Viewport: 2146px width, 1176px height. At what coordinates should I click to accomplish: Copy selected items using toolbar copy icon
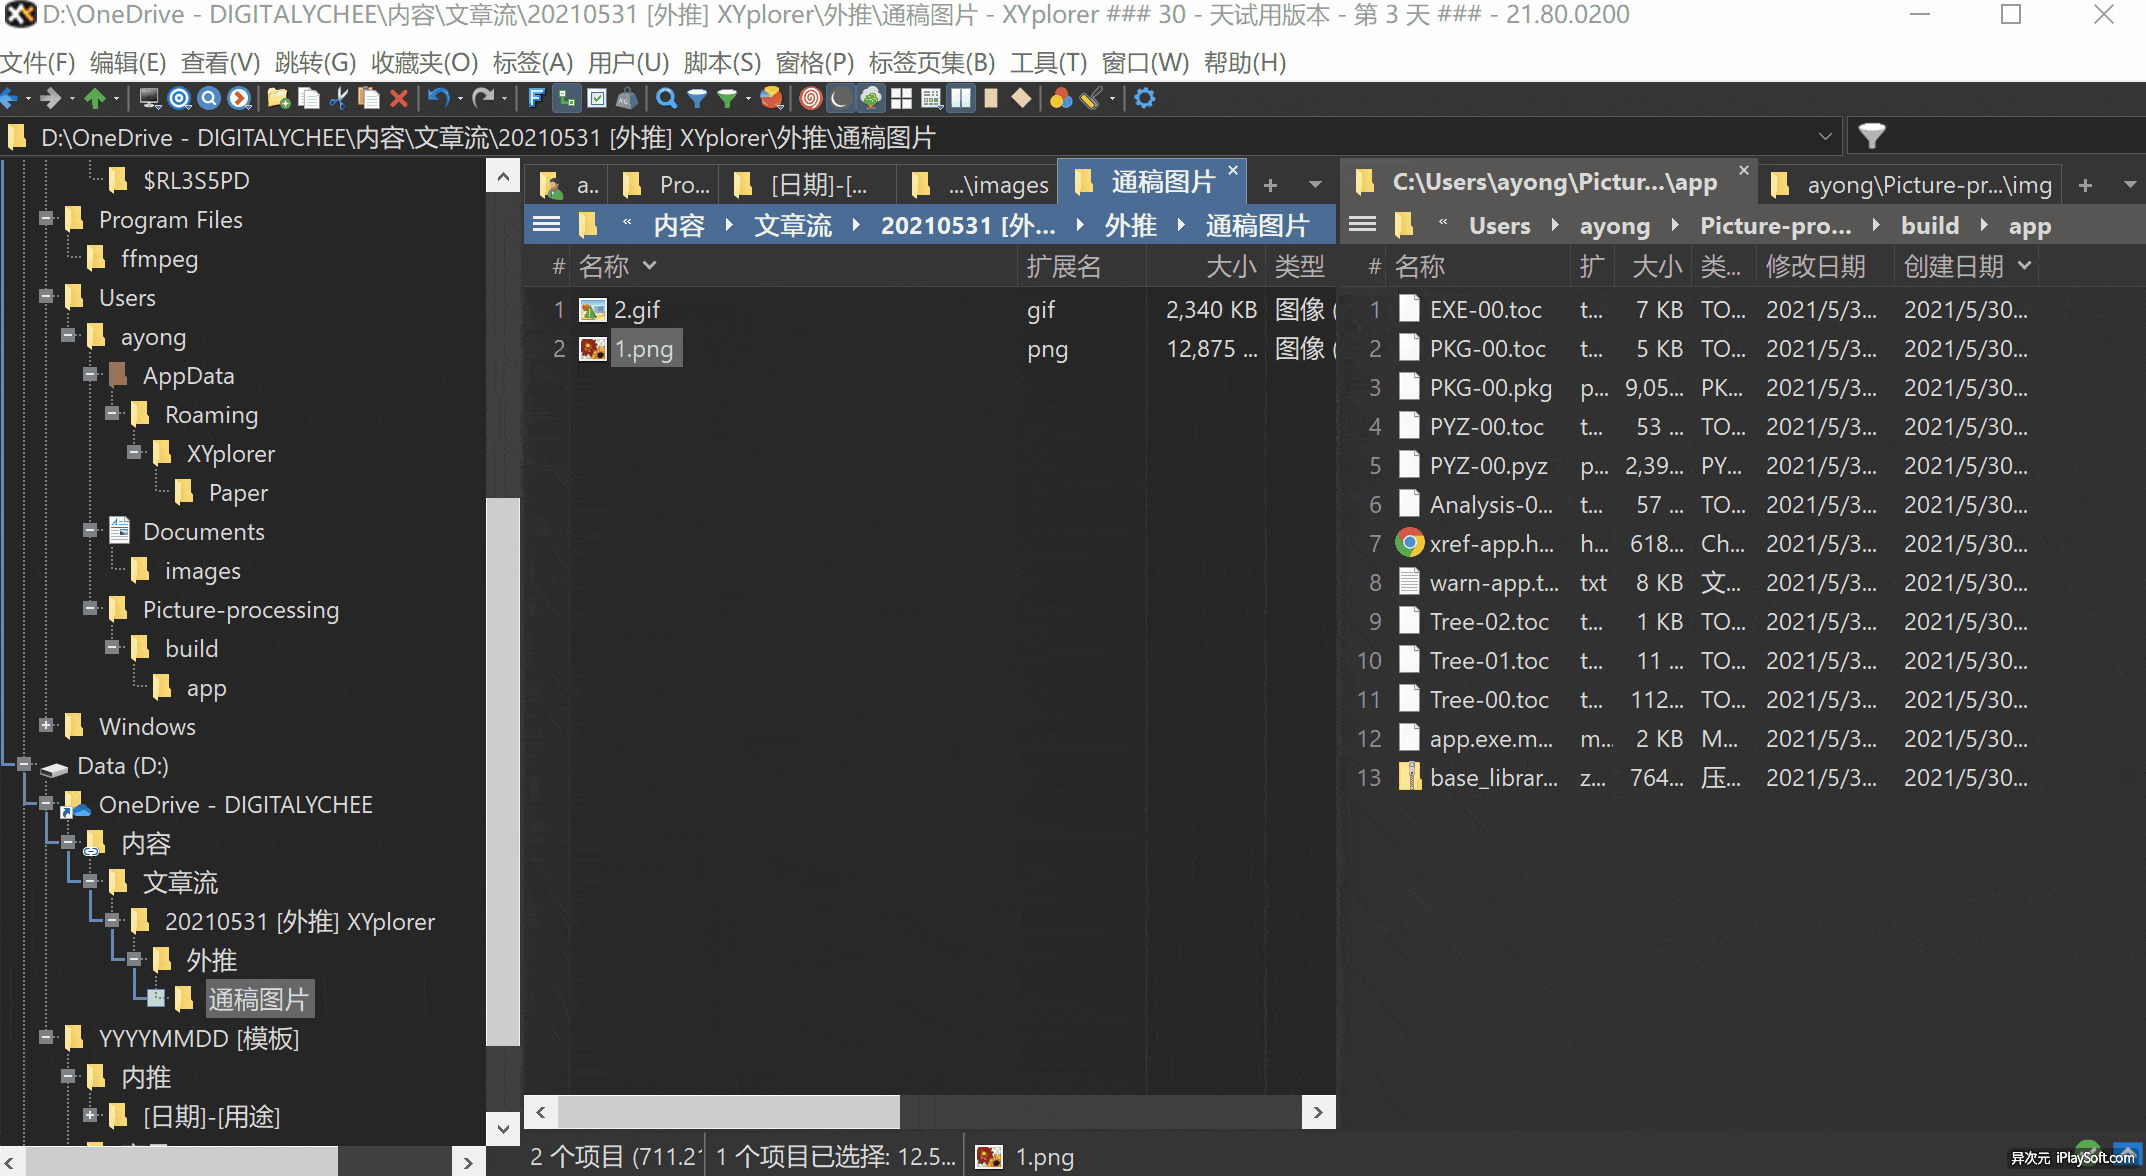pos(309,98)
